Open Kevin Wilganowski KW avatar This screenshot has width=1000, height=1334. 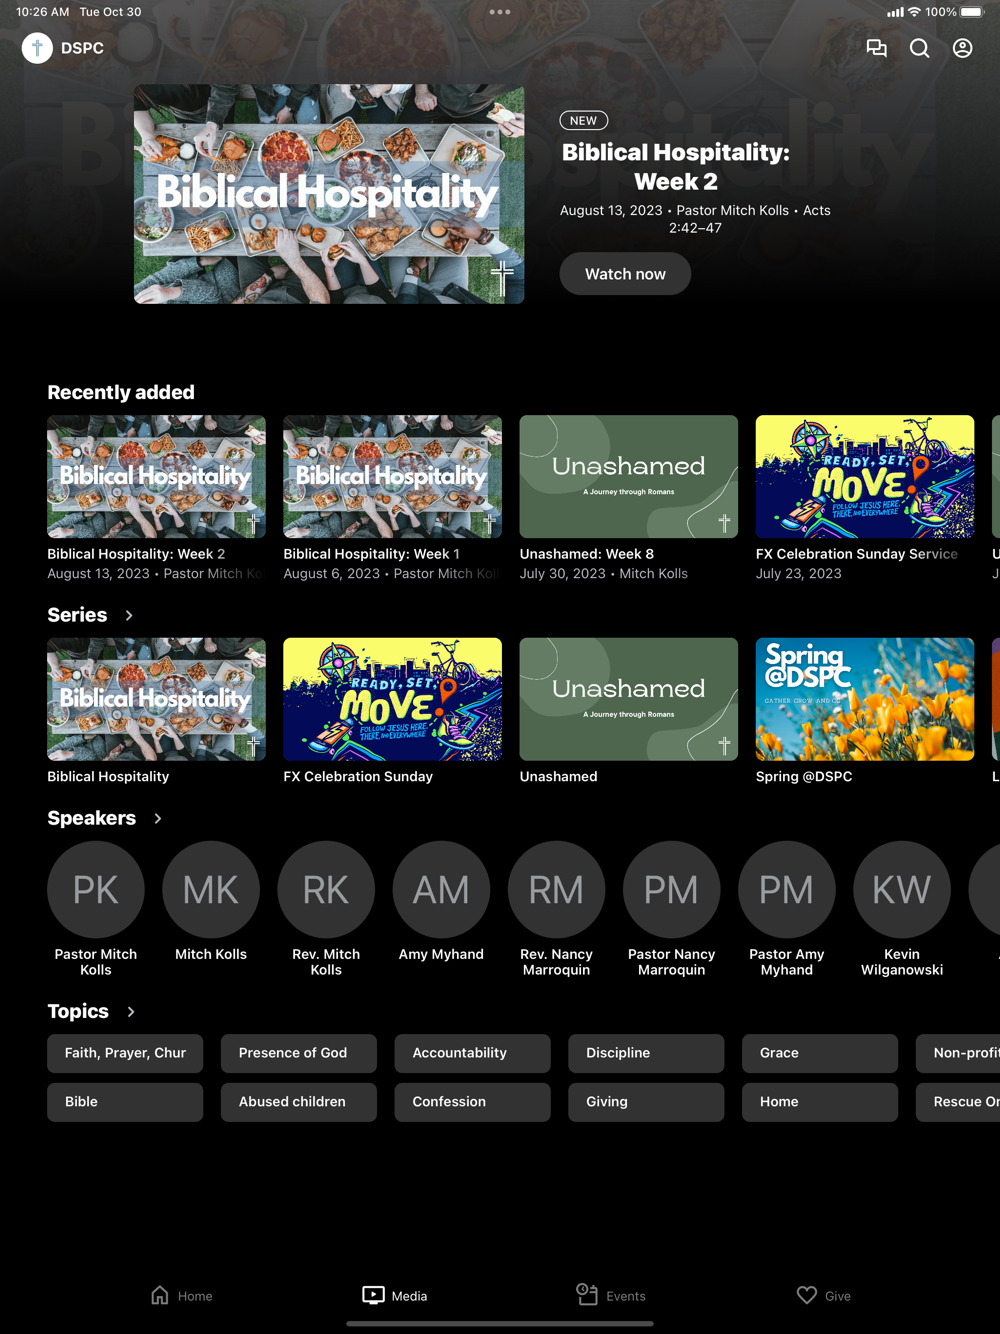902,889
